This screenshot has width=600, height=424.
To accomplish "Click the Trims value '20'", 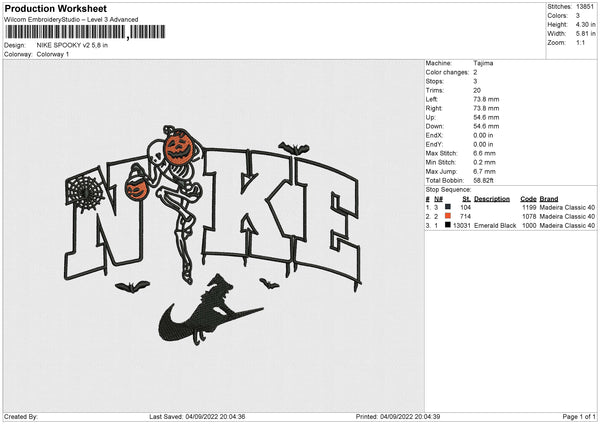I will point(477,90).
